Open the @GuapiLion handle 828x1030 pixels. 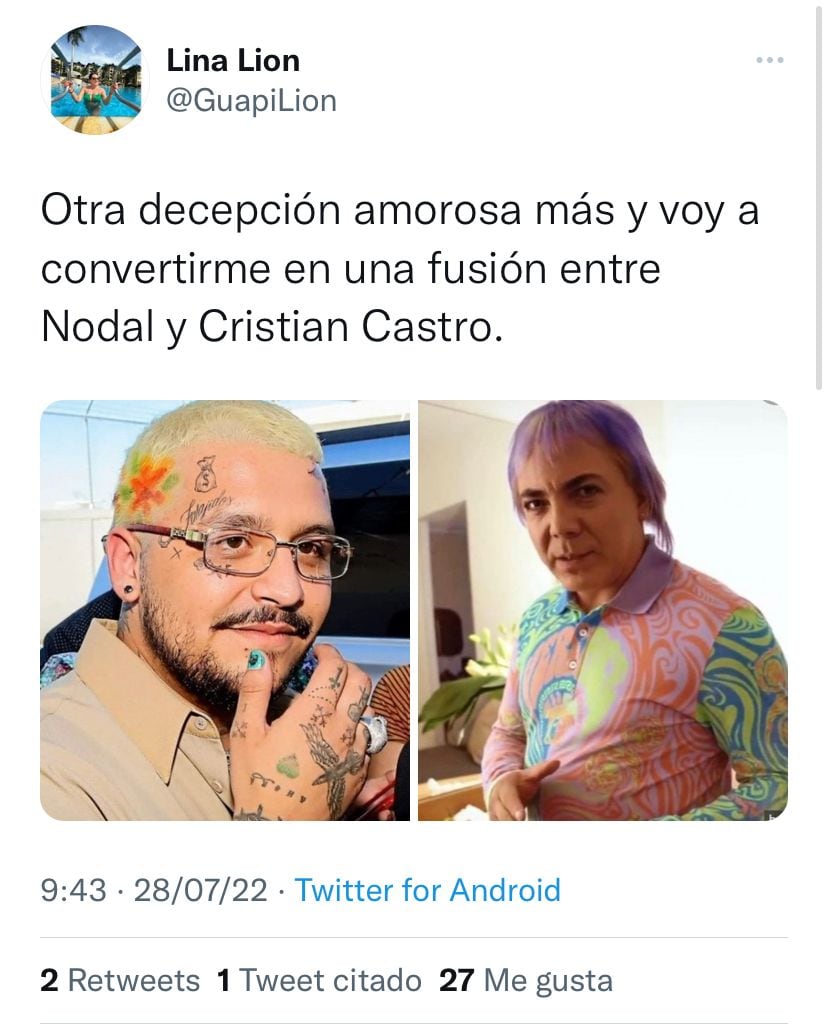coord(252,101)
